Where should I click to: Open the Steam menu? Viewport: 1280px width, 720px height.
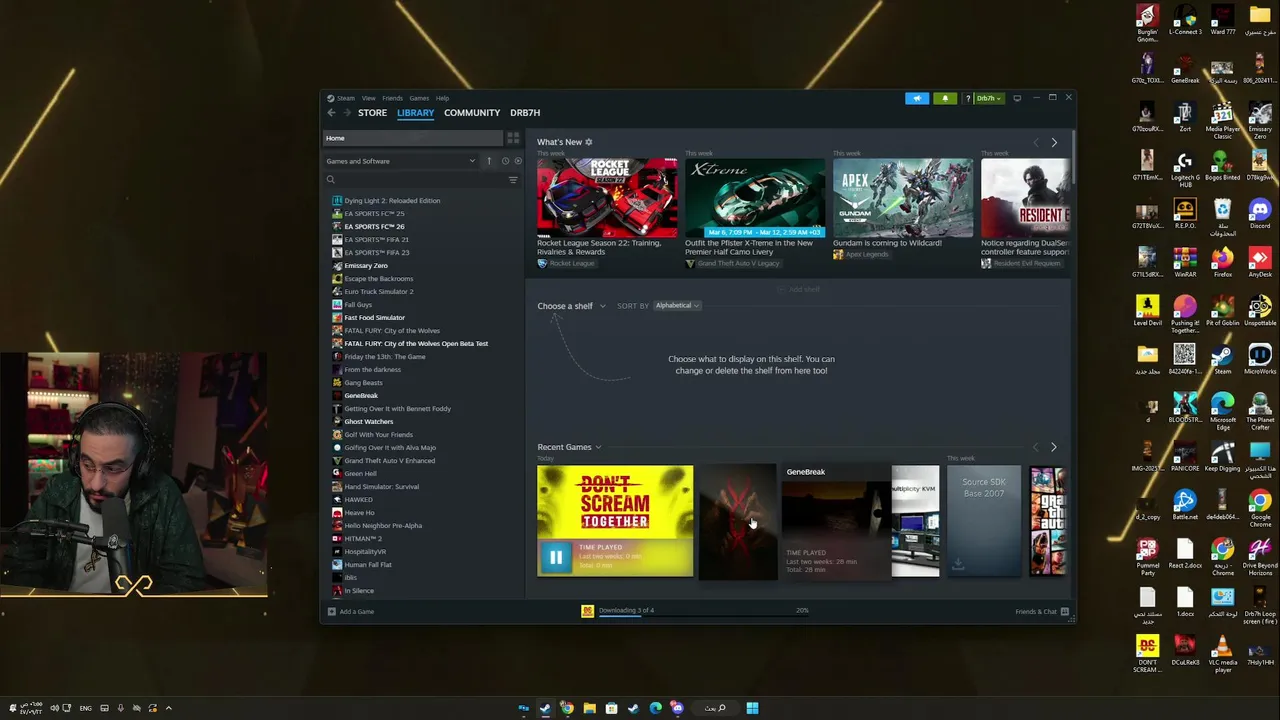coord(345,98)
